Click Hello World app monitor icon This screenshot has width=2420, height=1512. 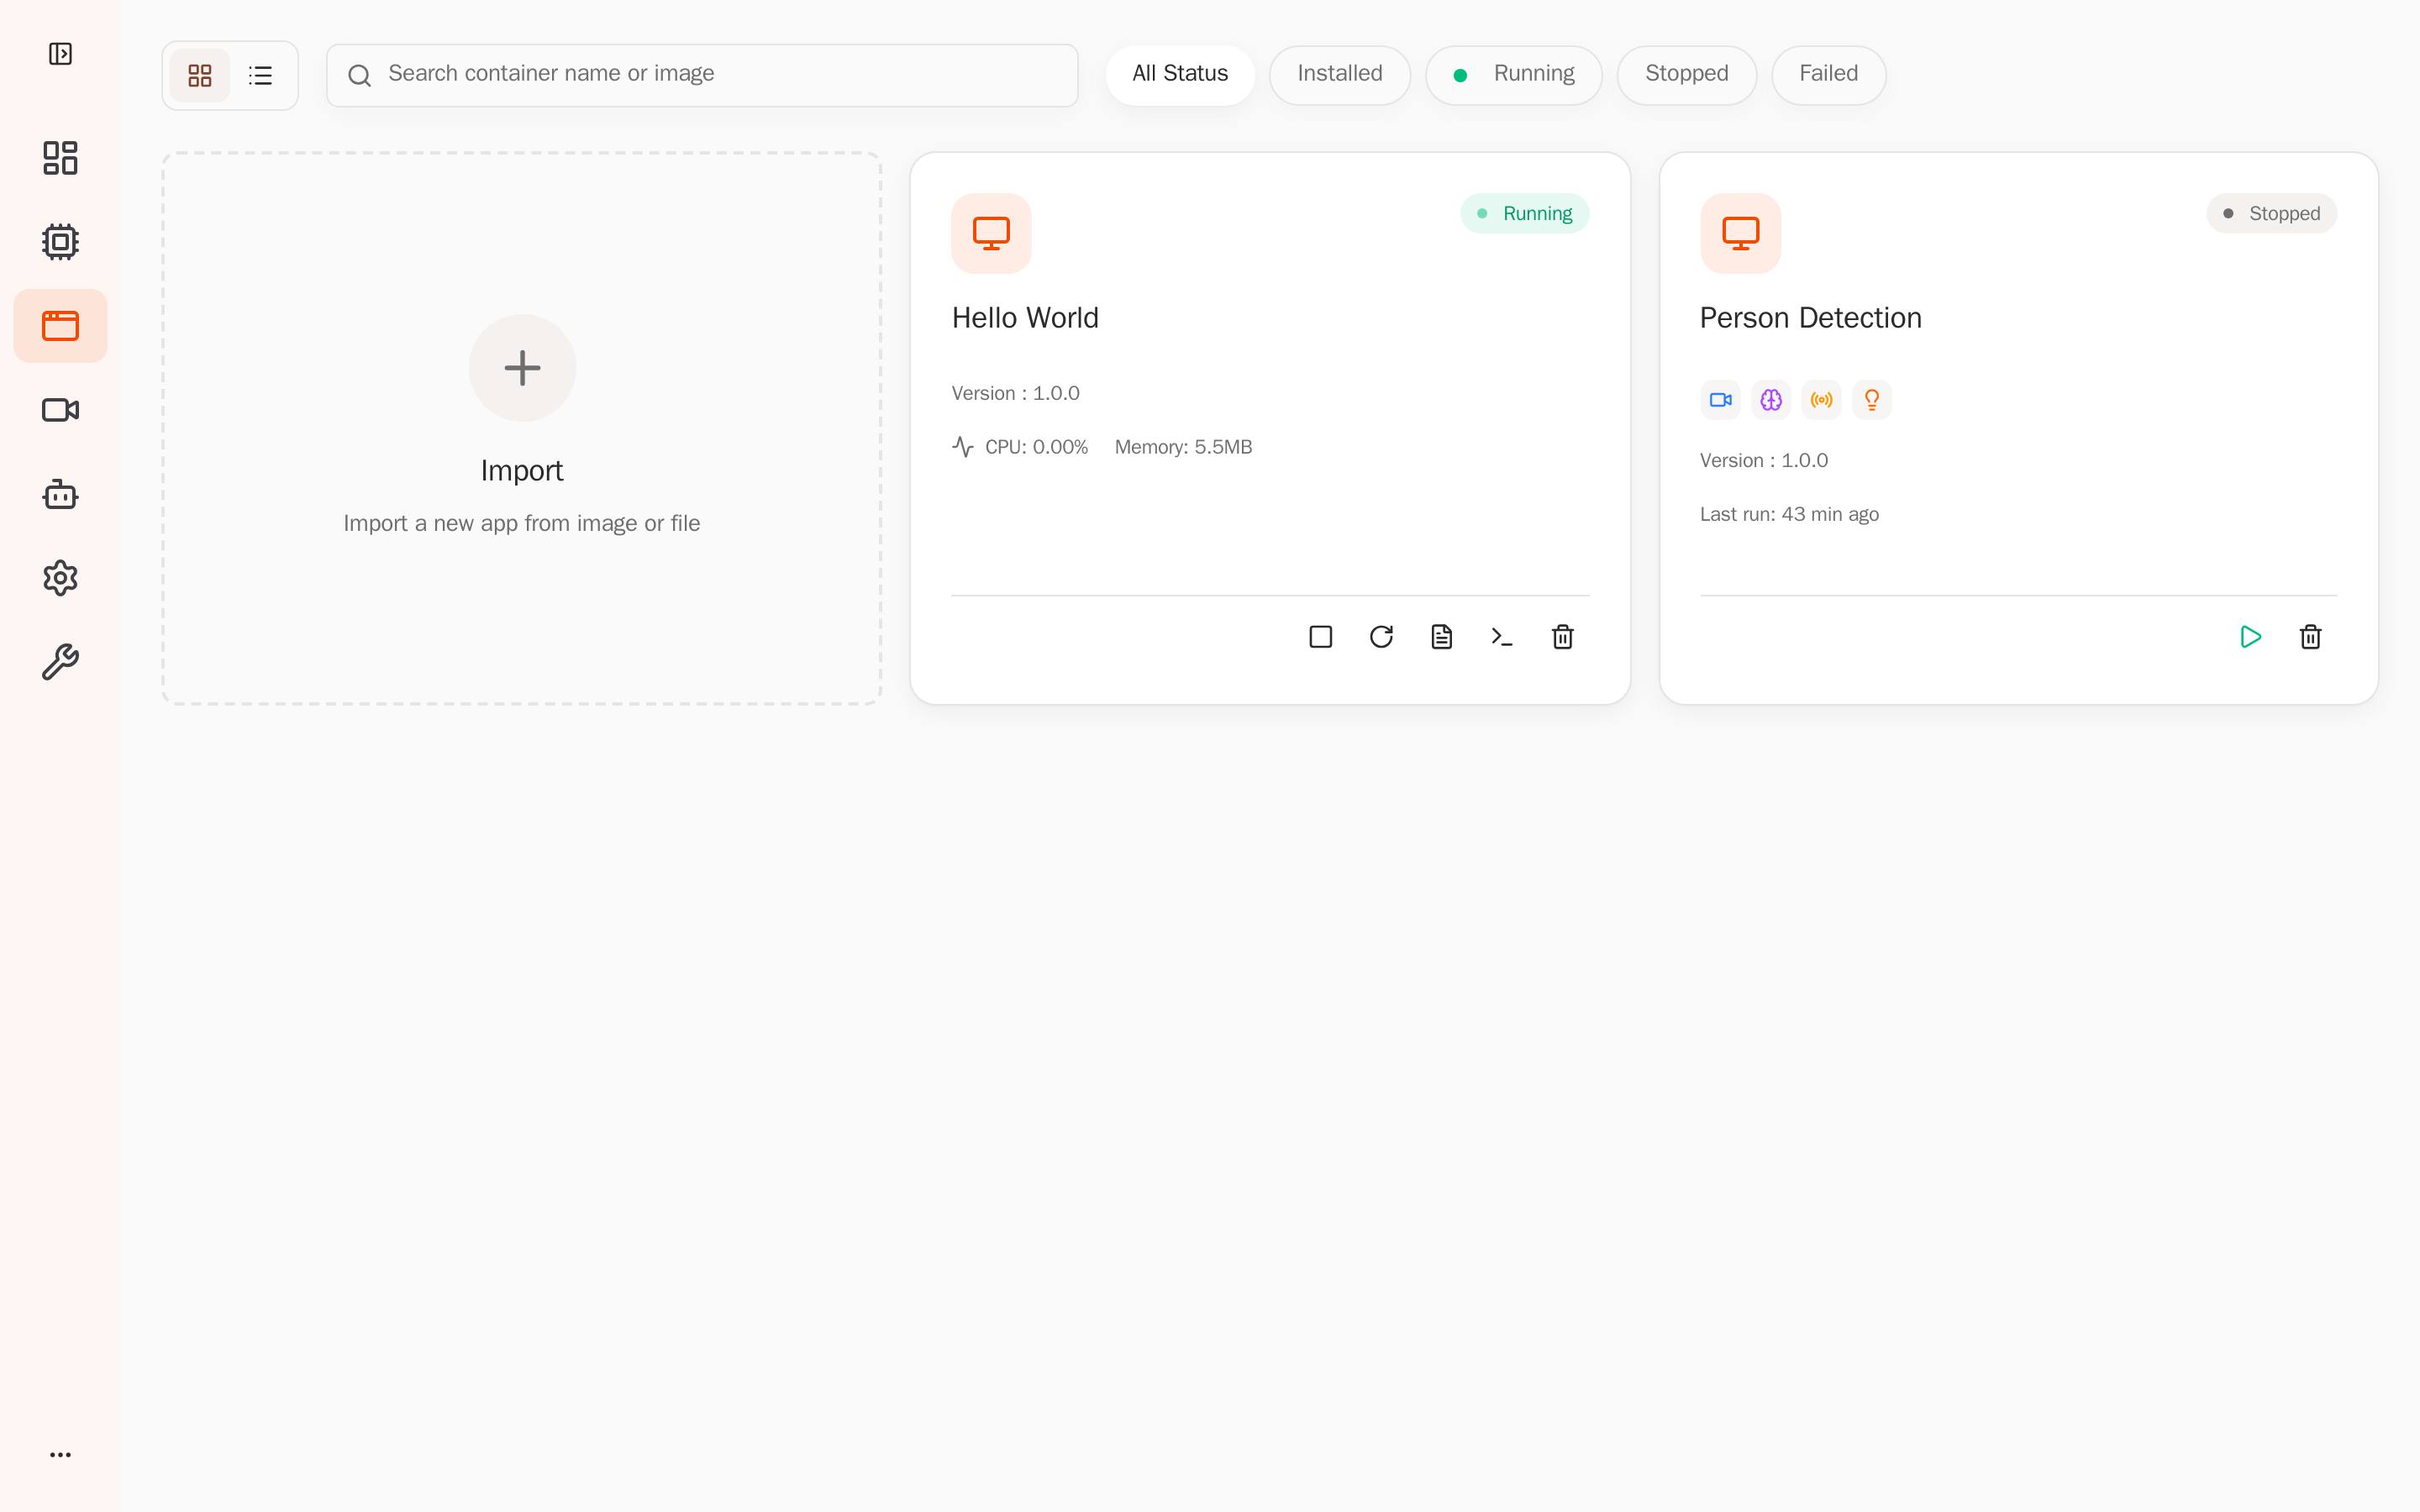[991, 234]
